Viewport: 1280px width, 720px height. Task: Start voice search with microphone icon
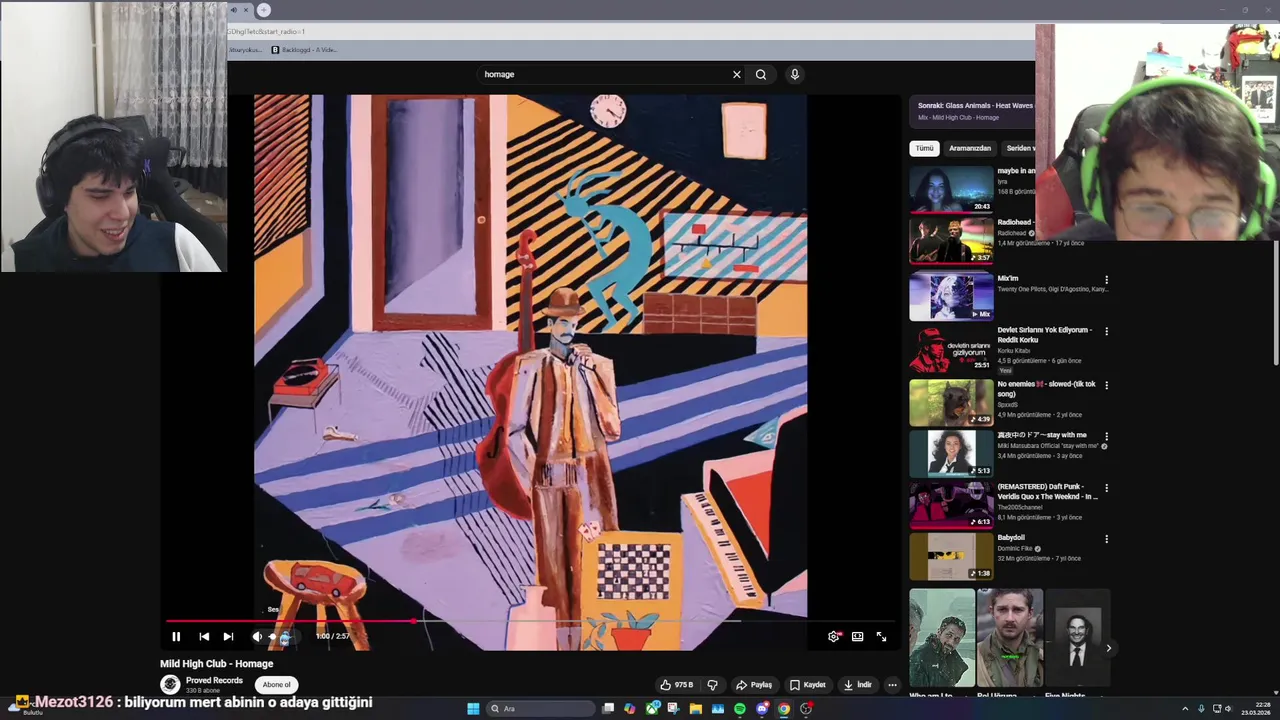[794, 74]
